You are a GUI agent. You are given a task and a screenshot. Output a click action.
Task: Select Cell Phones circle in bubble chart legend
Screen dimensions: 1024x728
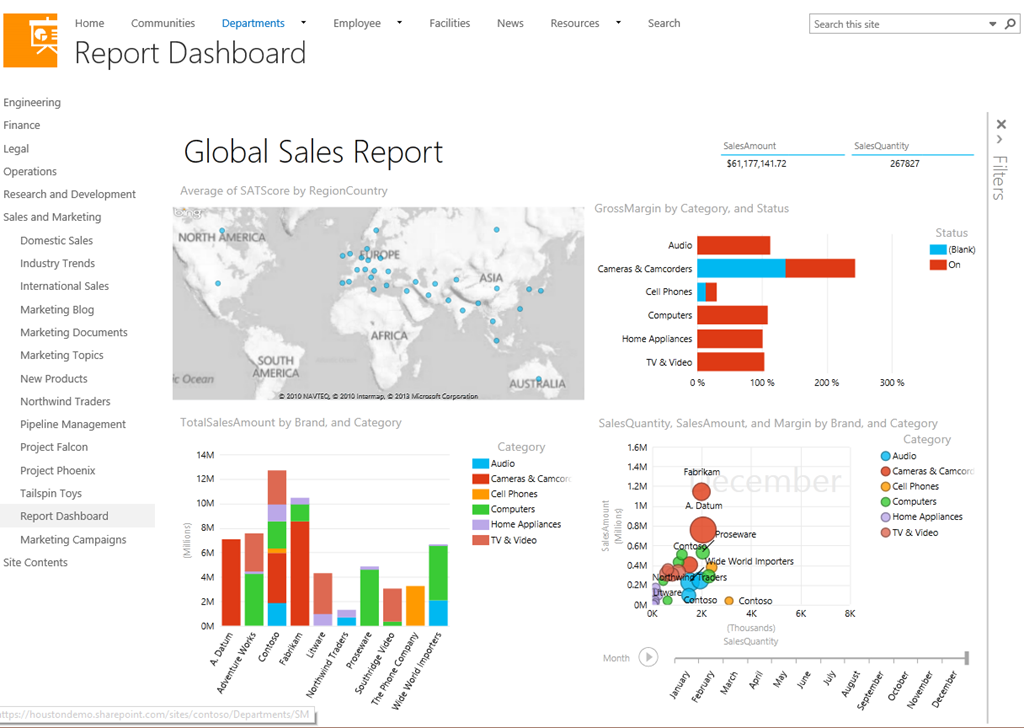[886, 486]
